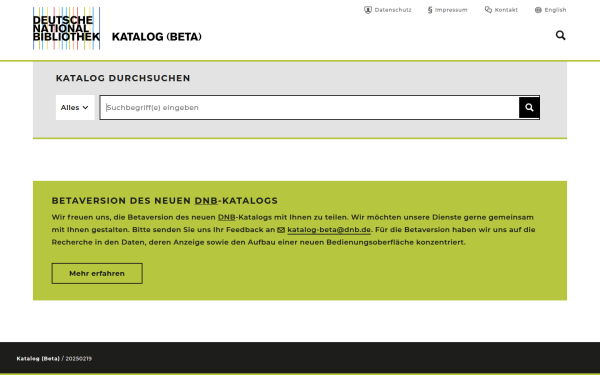Viewport: 600px width, 375px height.
Task: Open the Datenschutz link
Action: pyautogui.click(x=388, y=10)
